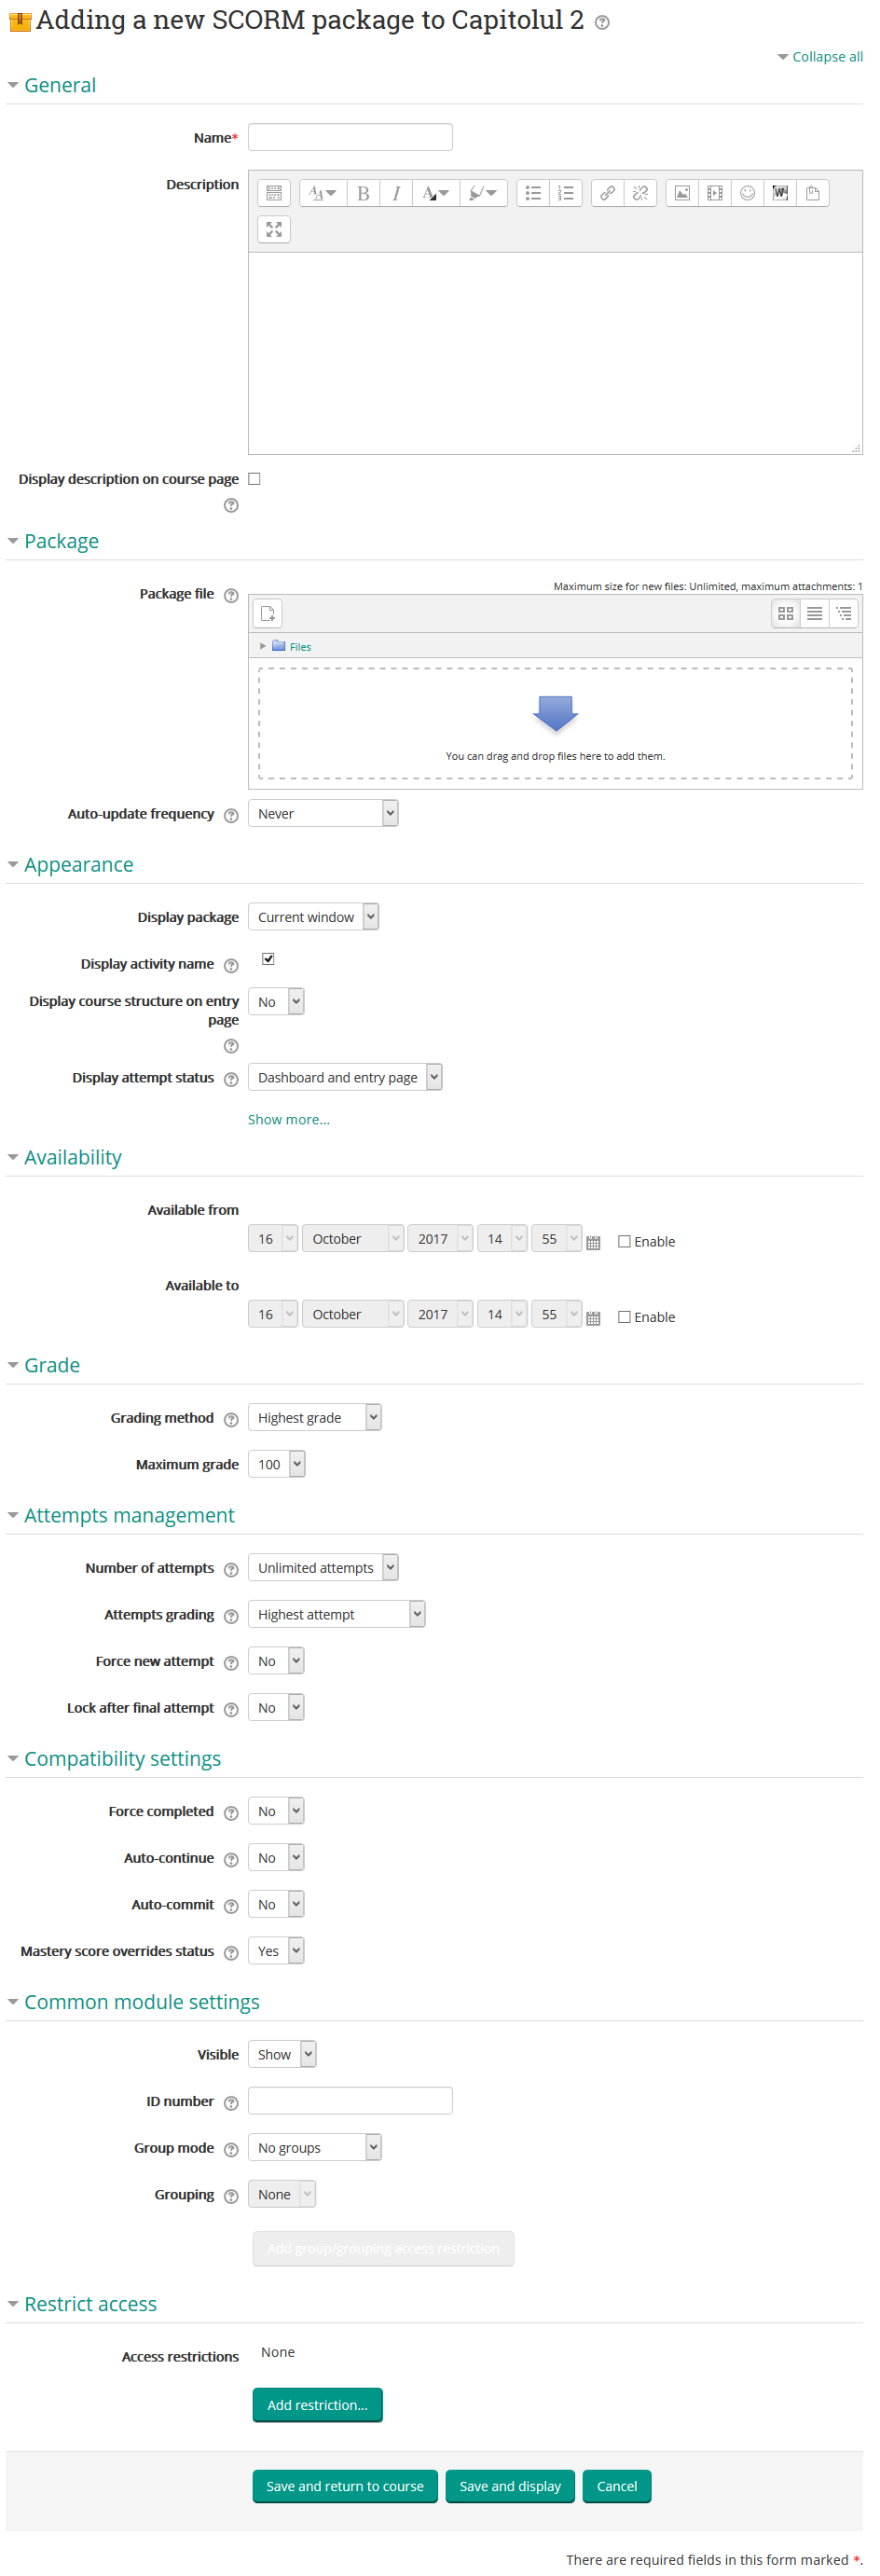This screenshot has width=880, height=2576.
Task: Uncheck the Display activity name checkbox
Action: click(268, 959)
